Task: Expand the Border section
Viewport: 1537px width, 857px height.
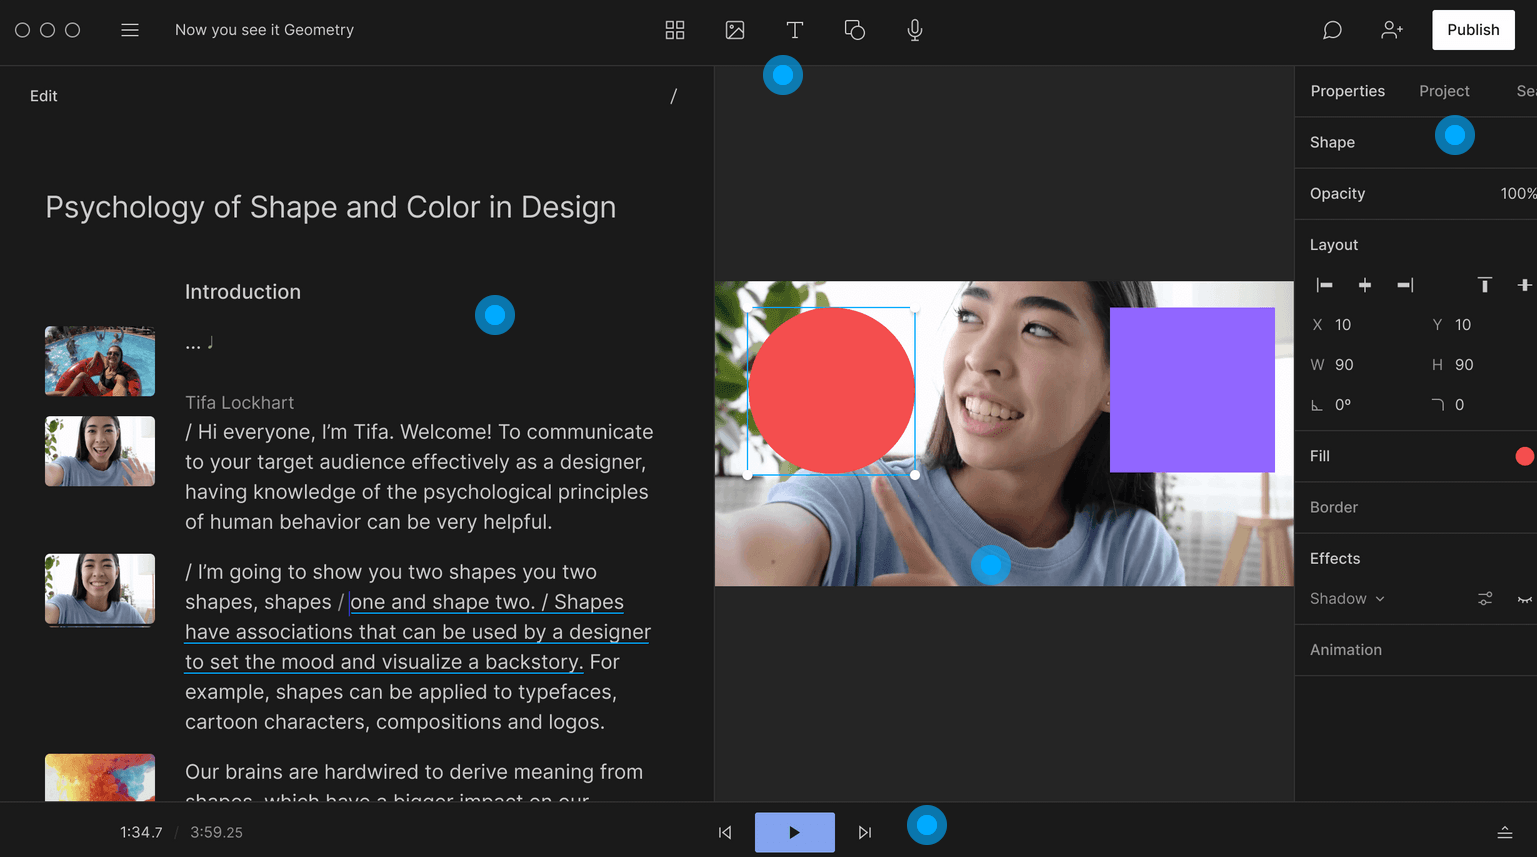Action: (x=1334, y=507)
